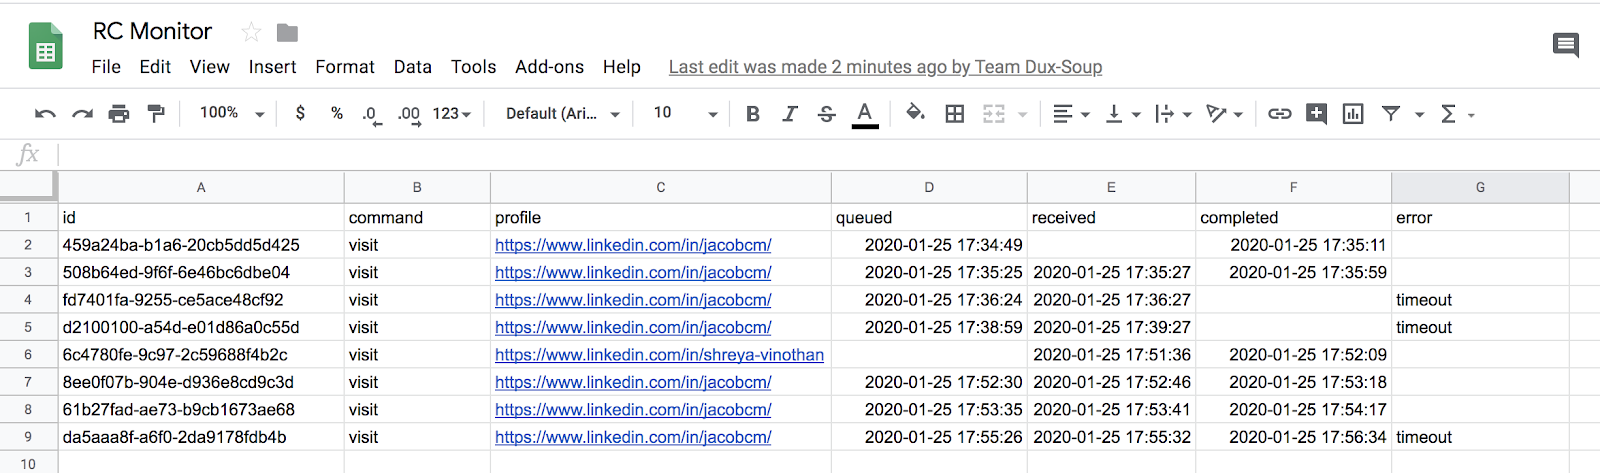Click the Undo arrow
Screen dimensions: 1600x473
pos(45,114)
